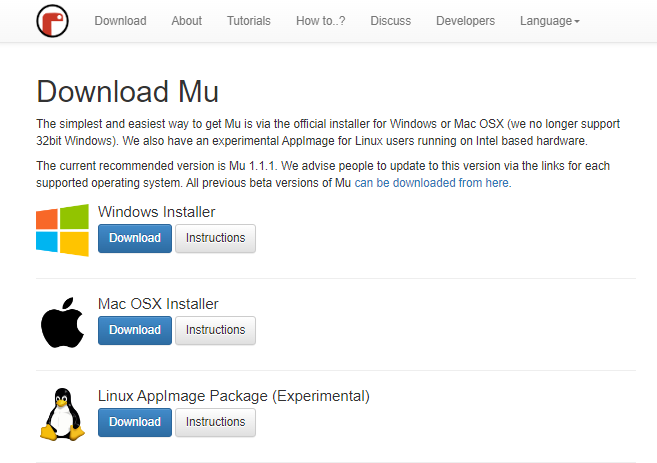Screen dimensions: 657x463
Task: Go to the Download page in navbar
Action: [120, 21]
